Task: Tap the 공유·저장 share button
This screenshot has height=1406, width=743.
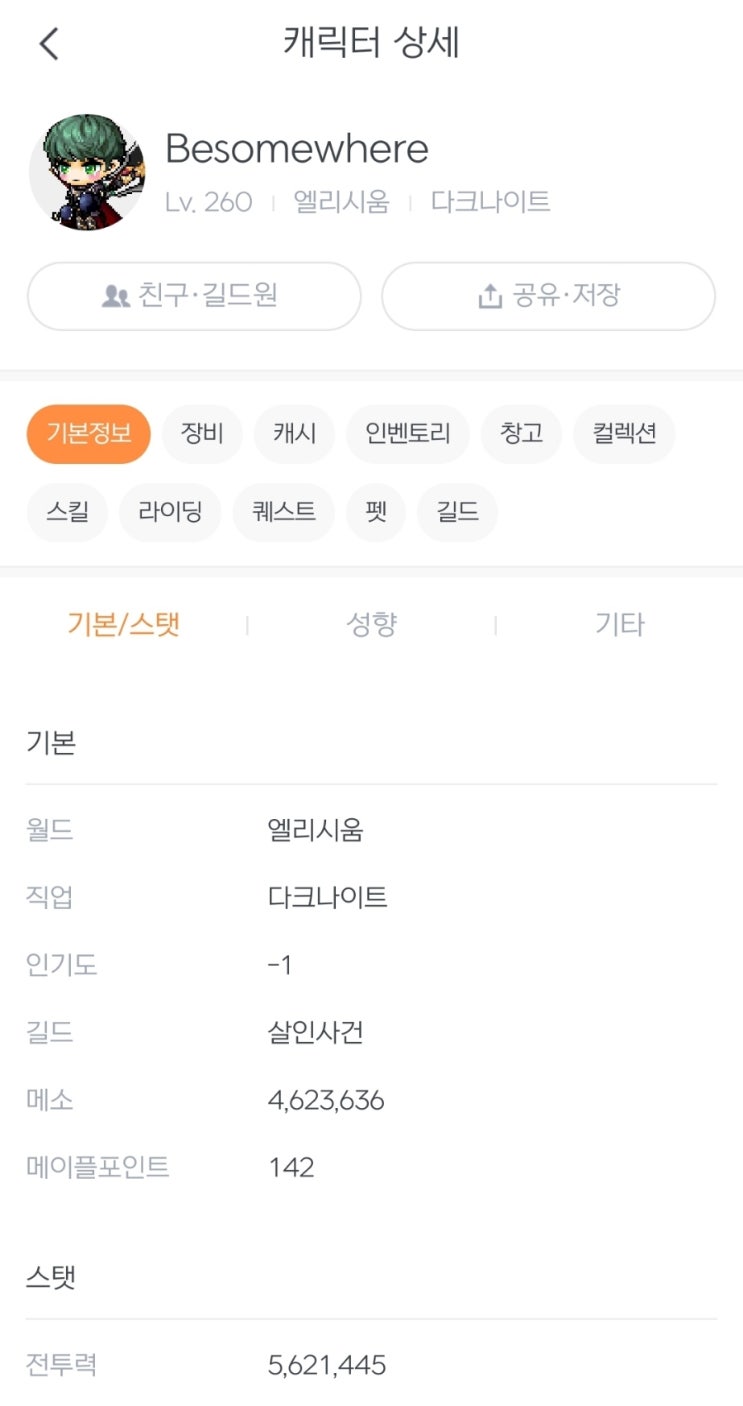Action: (548, 296)
